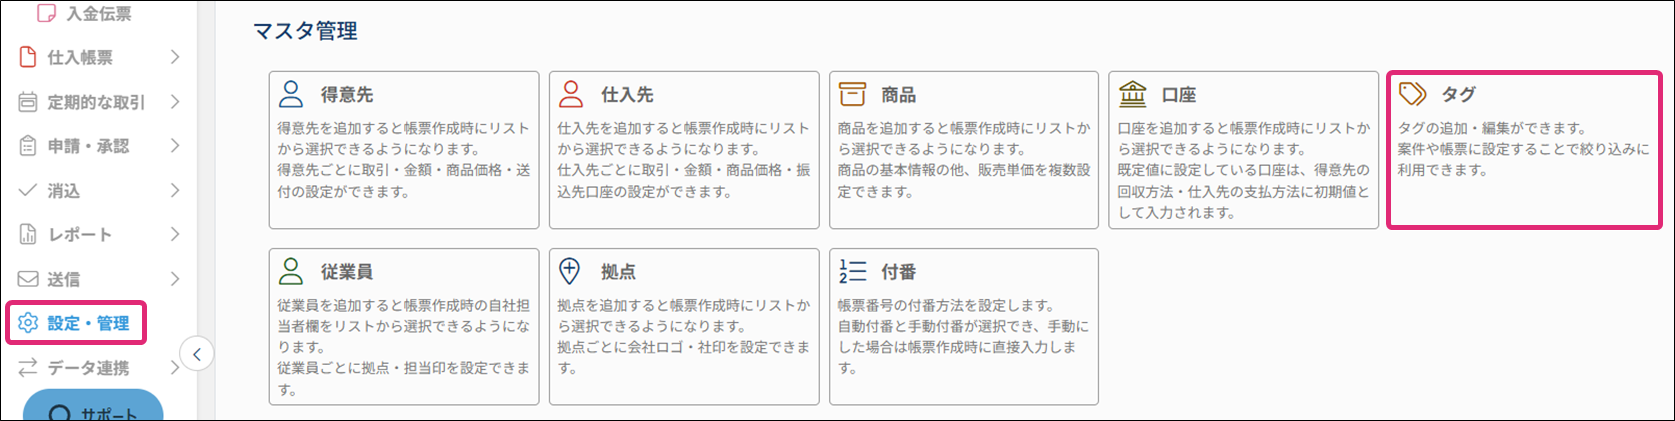Select the 送信 sidebar menu item

coord(64,279)
